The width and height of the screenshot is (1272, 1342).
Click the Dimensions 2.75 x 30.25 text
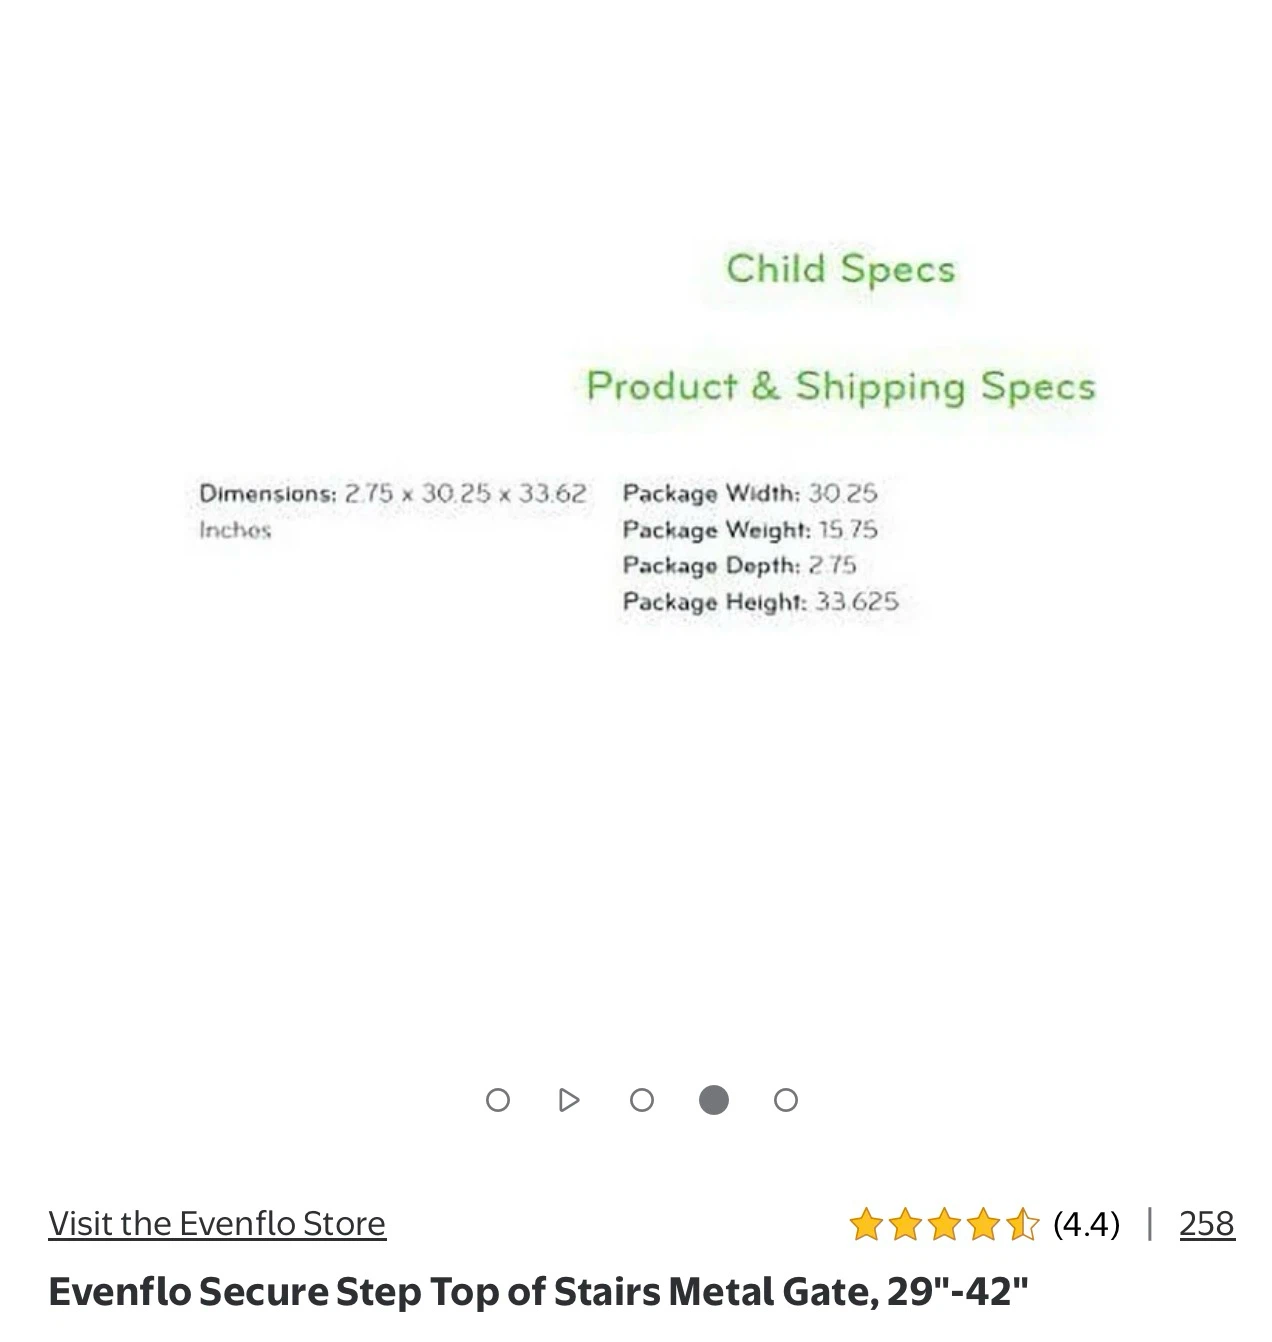point(393,493)
